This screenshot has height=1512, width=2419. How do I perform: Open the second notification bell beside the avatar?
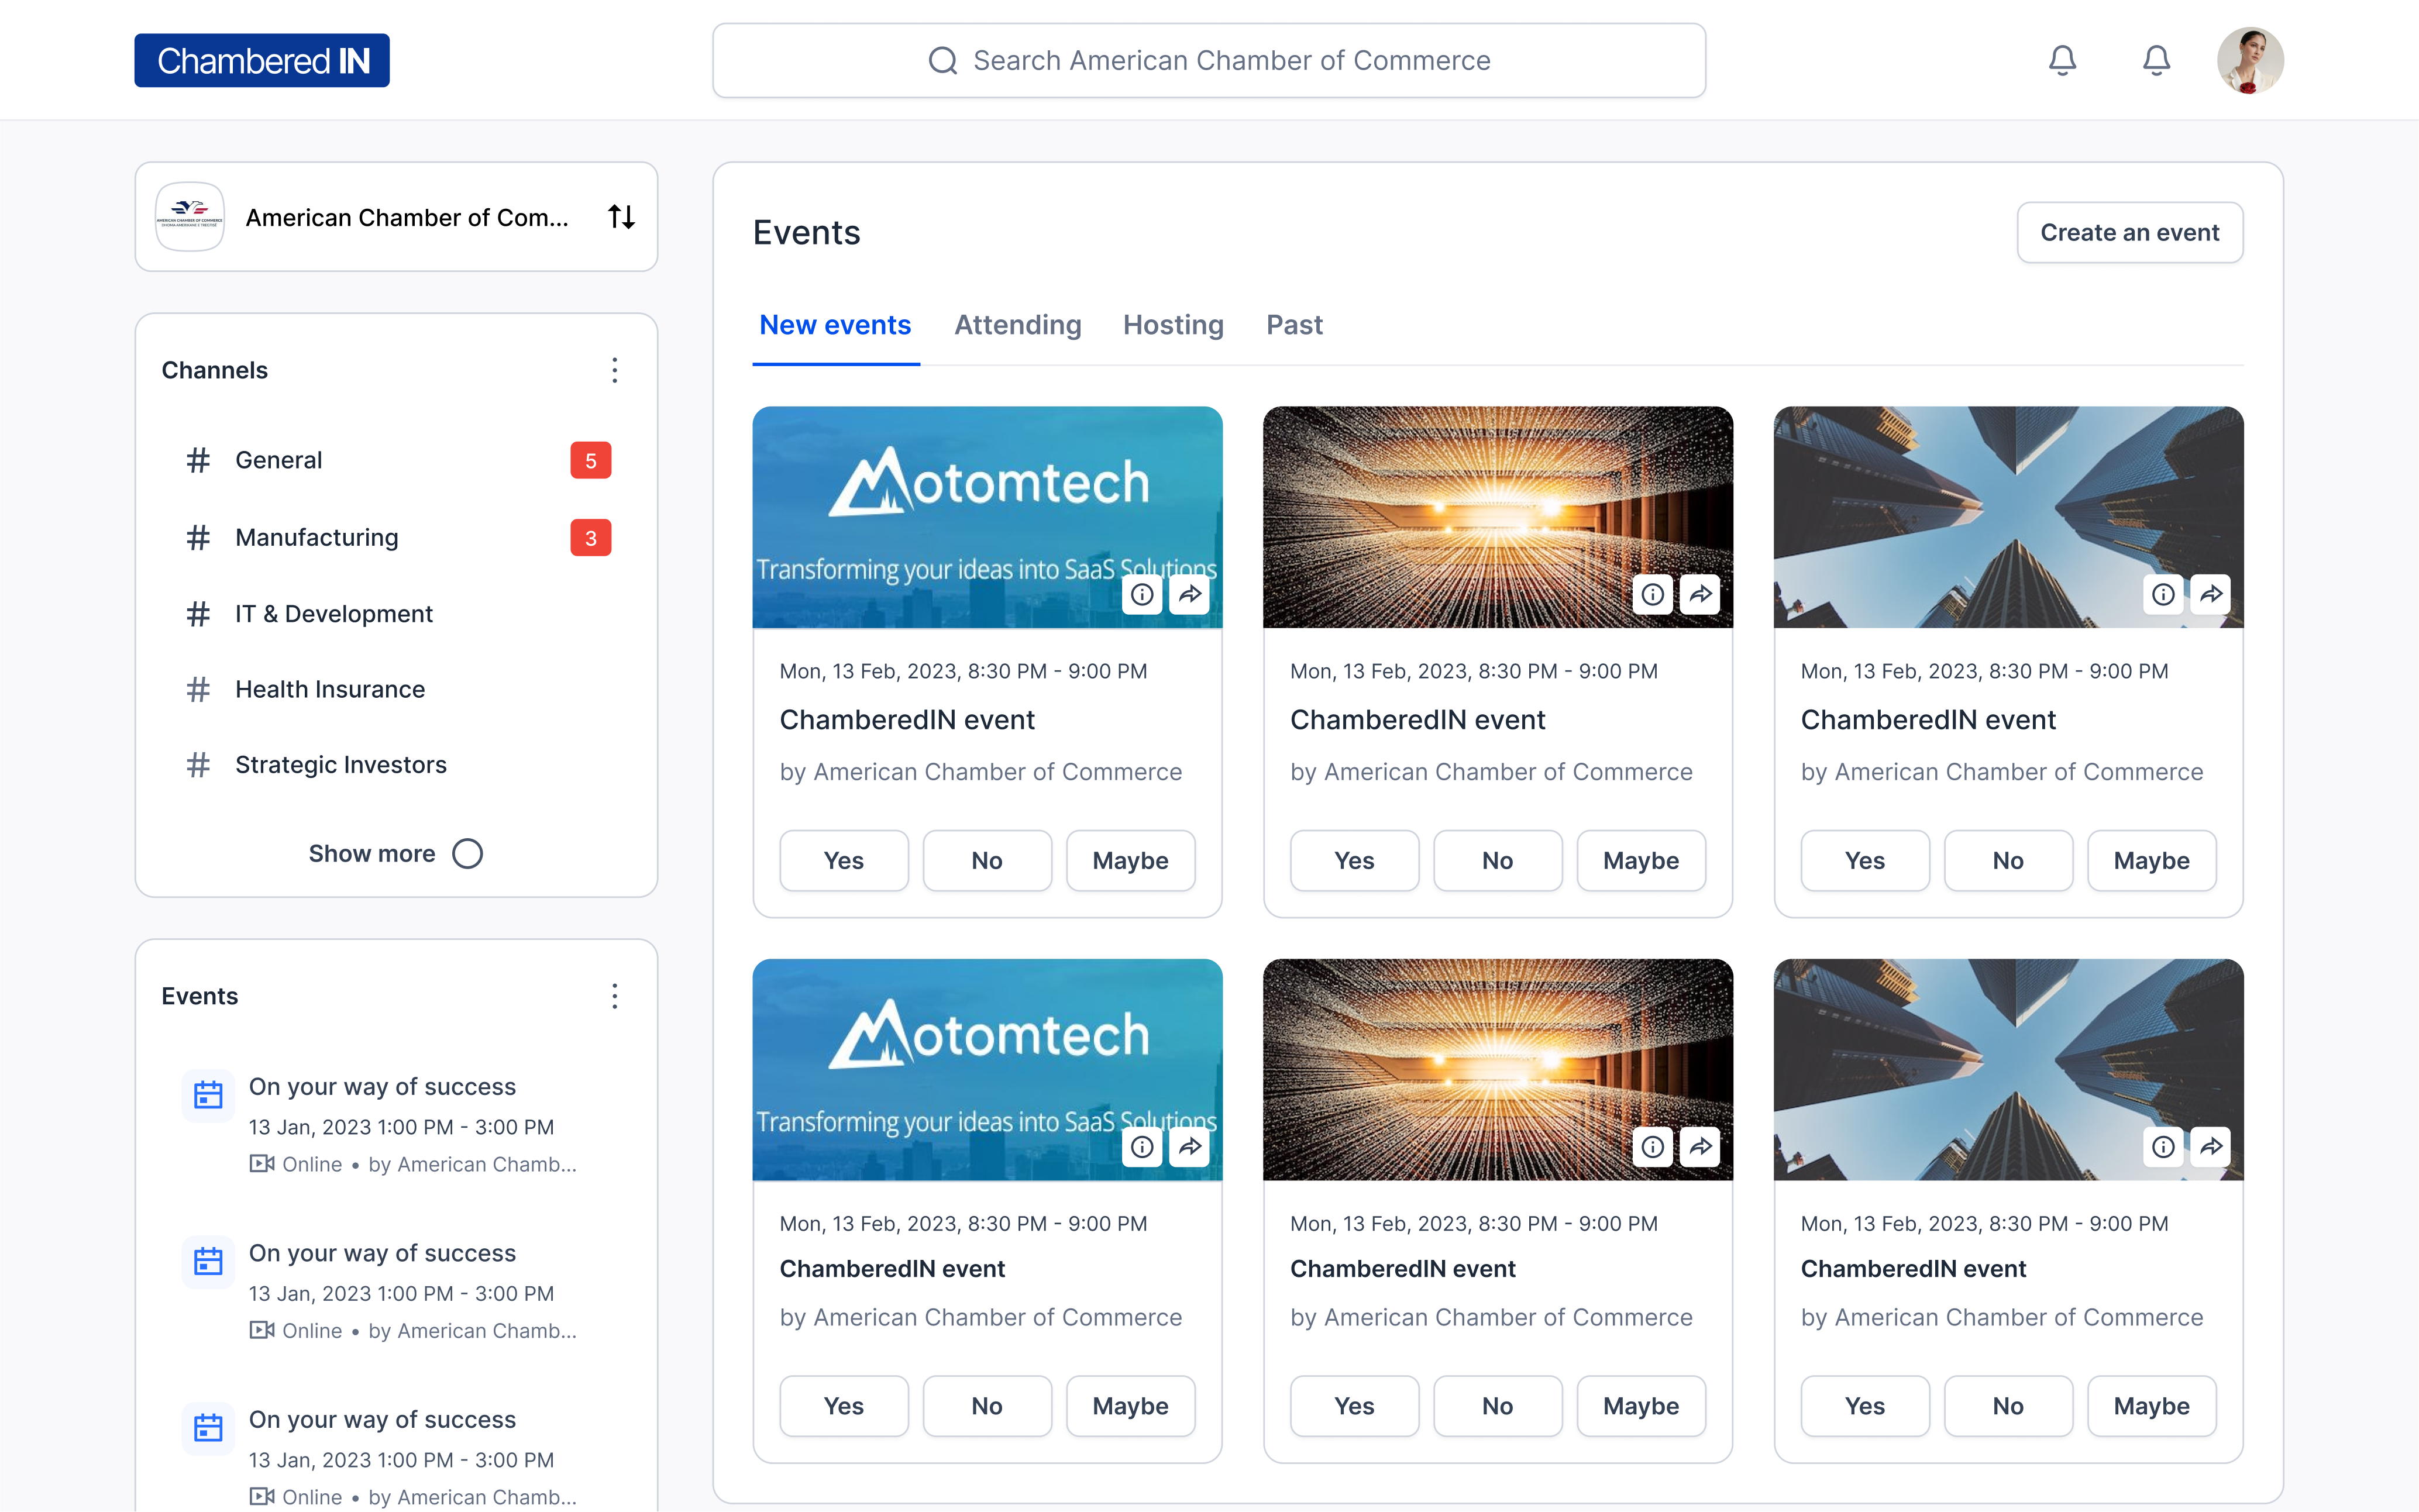tap(2156, 60)
